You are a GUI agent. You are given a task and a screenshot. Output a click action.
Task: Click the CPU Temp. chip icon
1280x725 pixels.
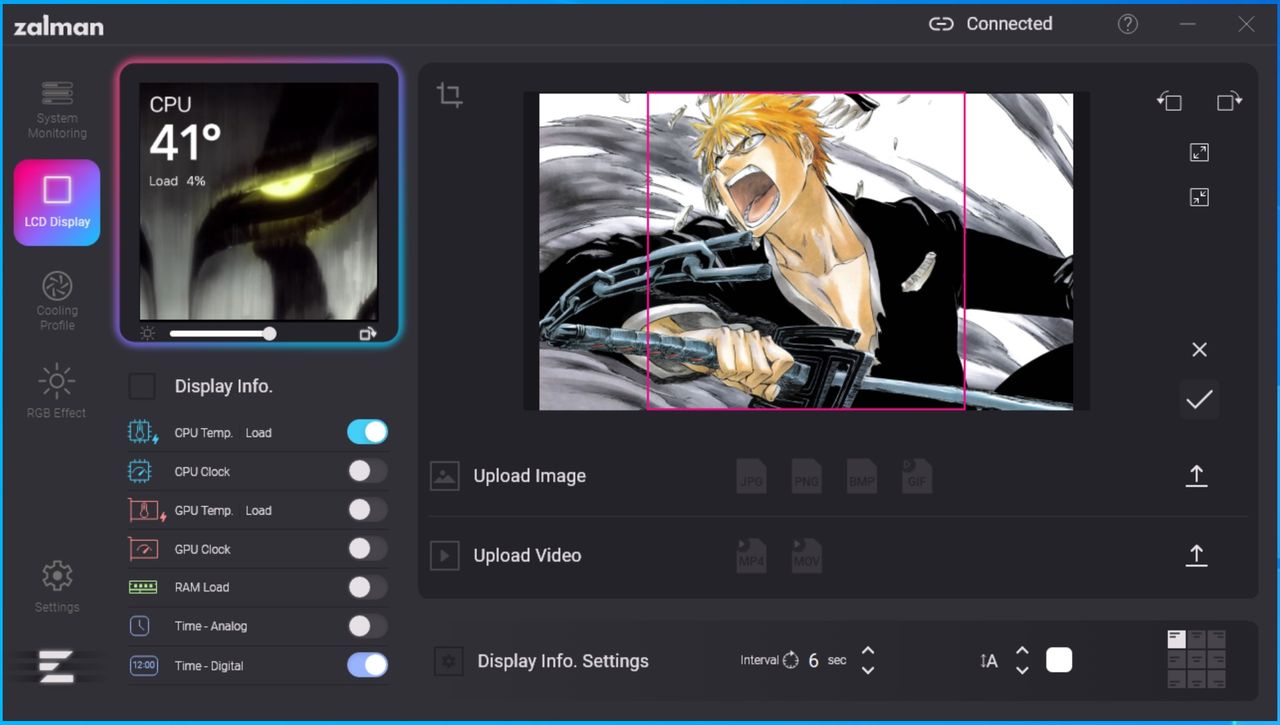[x=144, y=432]
